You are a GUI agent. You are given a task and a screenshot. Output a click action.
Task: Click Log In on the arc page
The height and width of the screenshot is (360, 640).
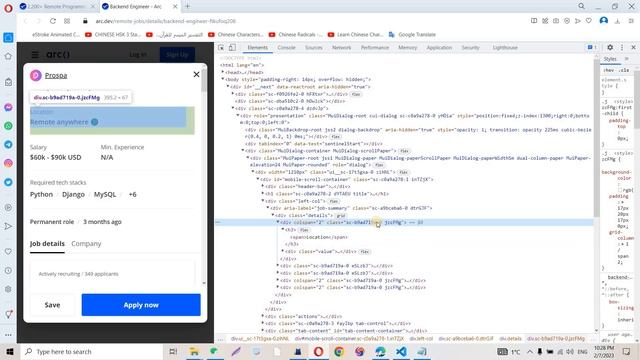tap(138, 54)
